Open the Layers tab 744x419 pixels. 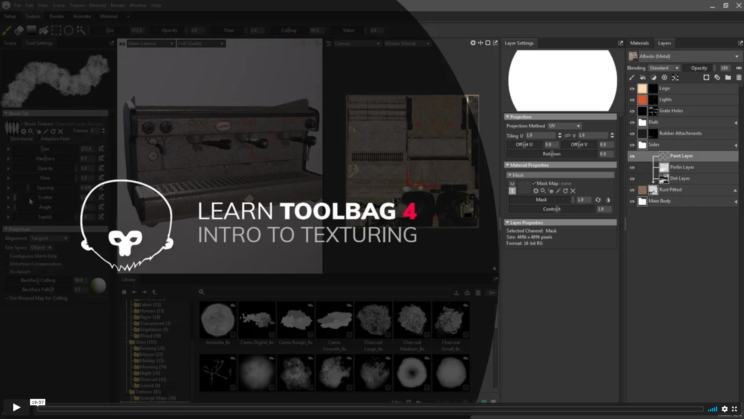click(664, 43)
